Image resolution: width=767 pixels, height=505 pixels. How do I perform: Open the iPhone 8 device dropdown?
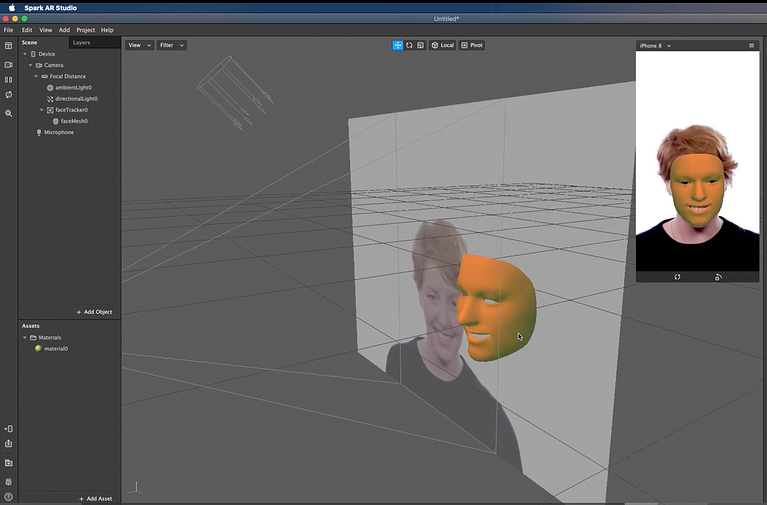[655, 45]
